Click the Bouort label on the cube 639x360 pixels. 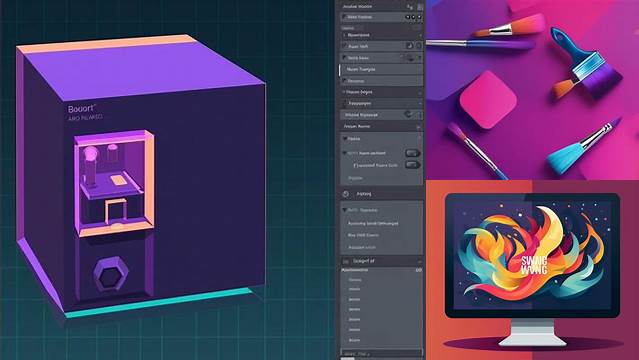[82, 109]
